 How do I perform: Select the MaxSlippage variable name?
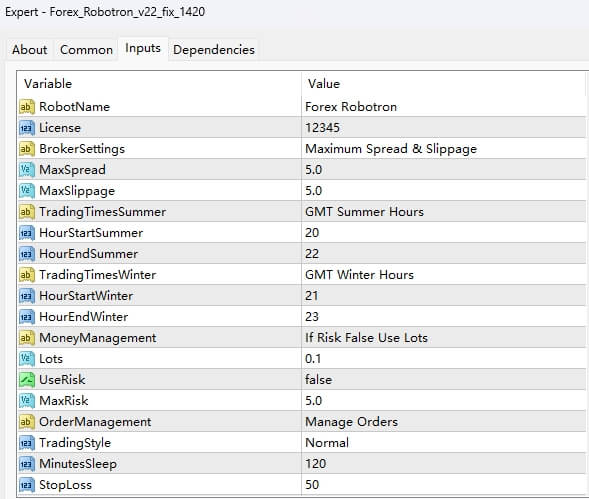[x=77, y=191]
